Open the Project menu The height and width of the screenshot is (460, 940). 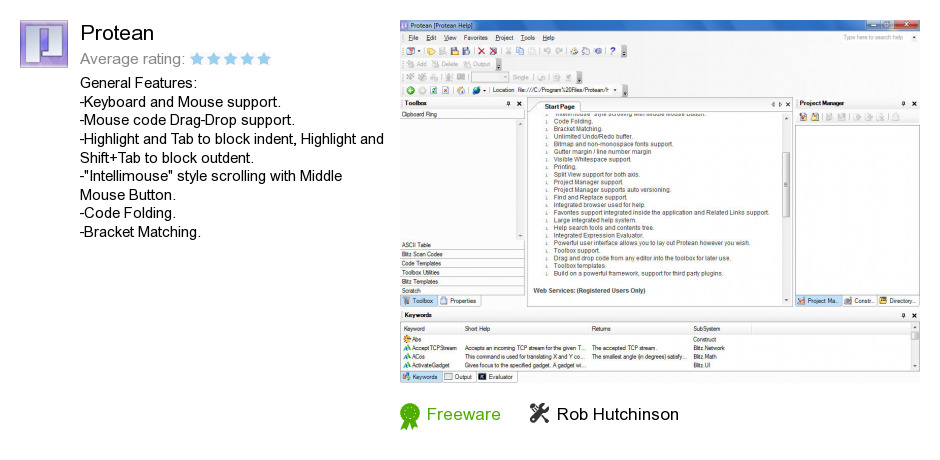coord(504,38)
